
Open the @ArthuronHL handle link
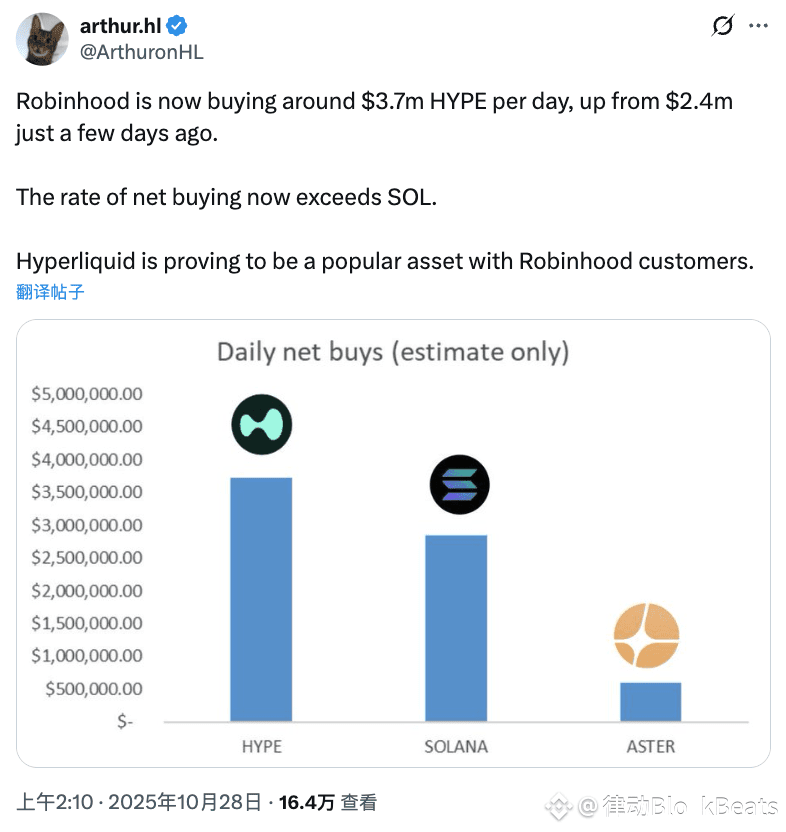(141, 52)
